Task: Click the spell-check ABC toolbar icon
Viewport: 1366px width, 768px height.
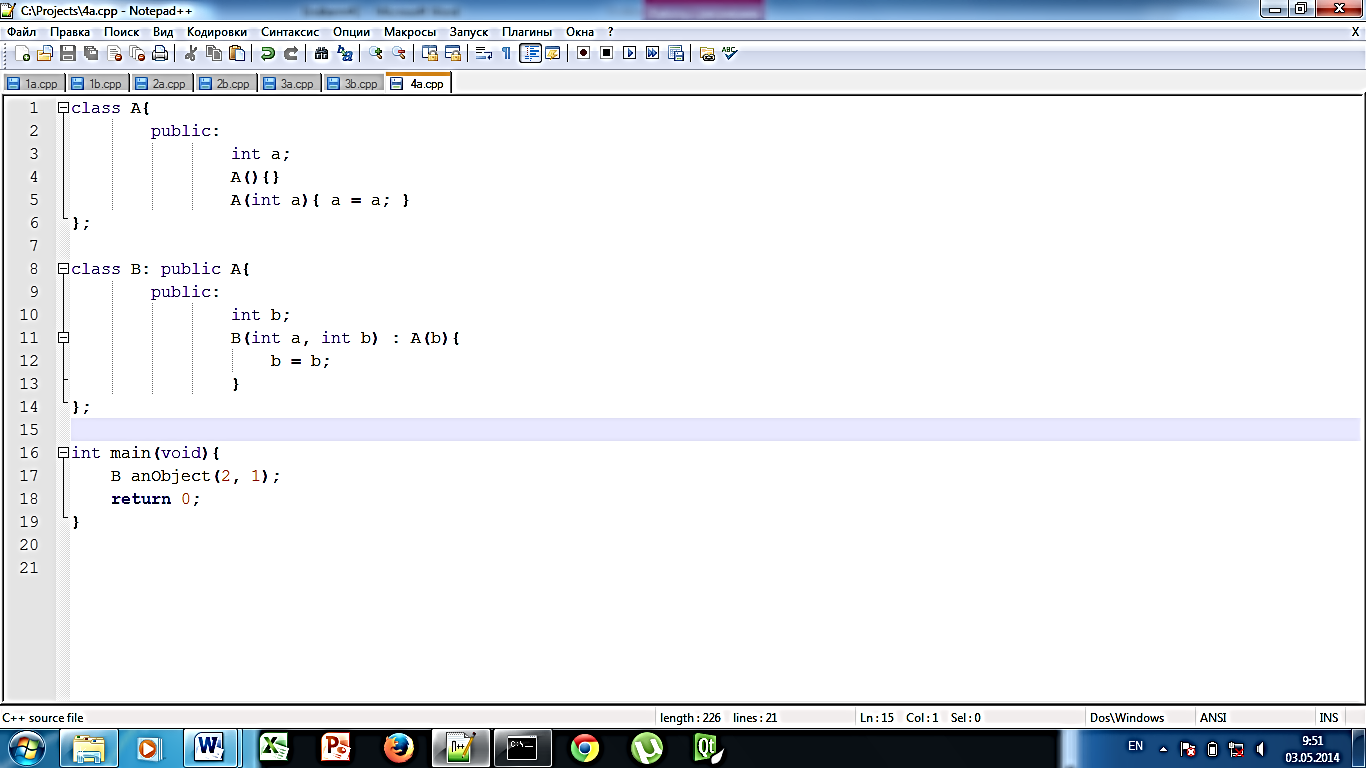Action: click(729, 53)
